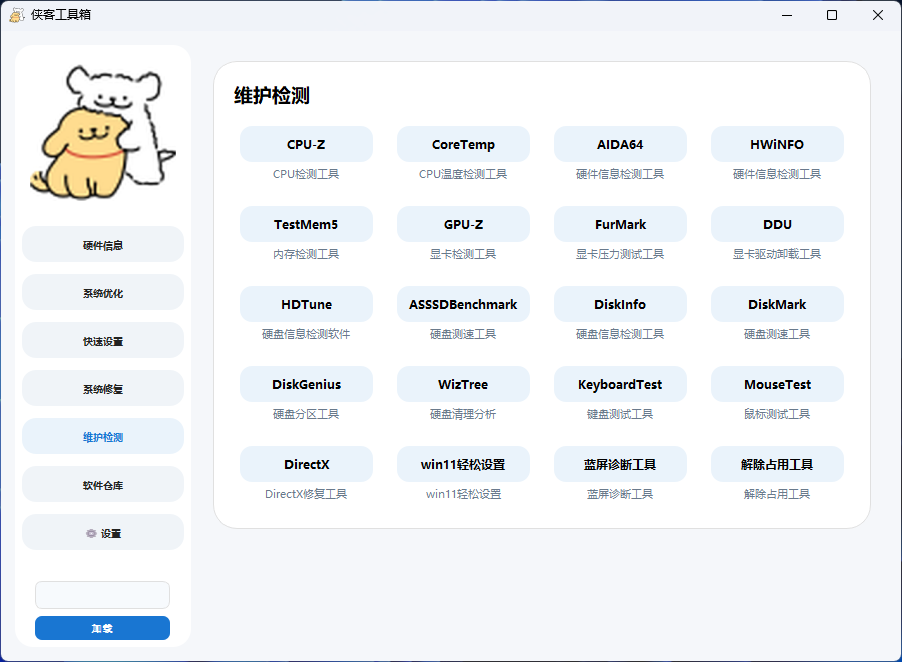Open 设置 with the gear icon
Viewport: 902px width, 662px height.
pos(103,533)
